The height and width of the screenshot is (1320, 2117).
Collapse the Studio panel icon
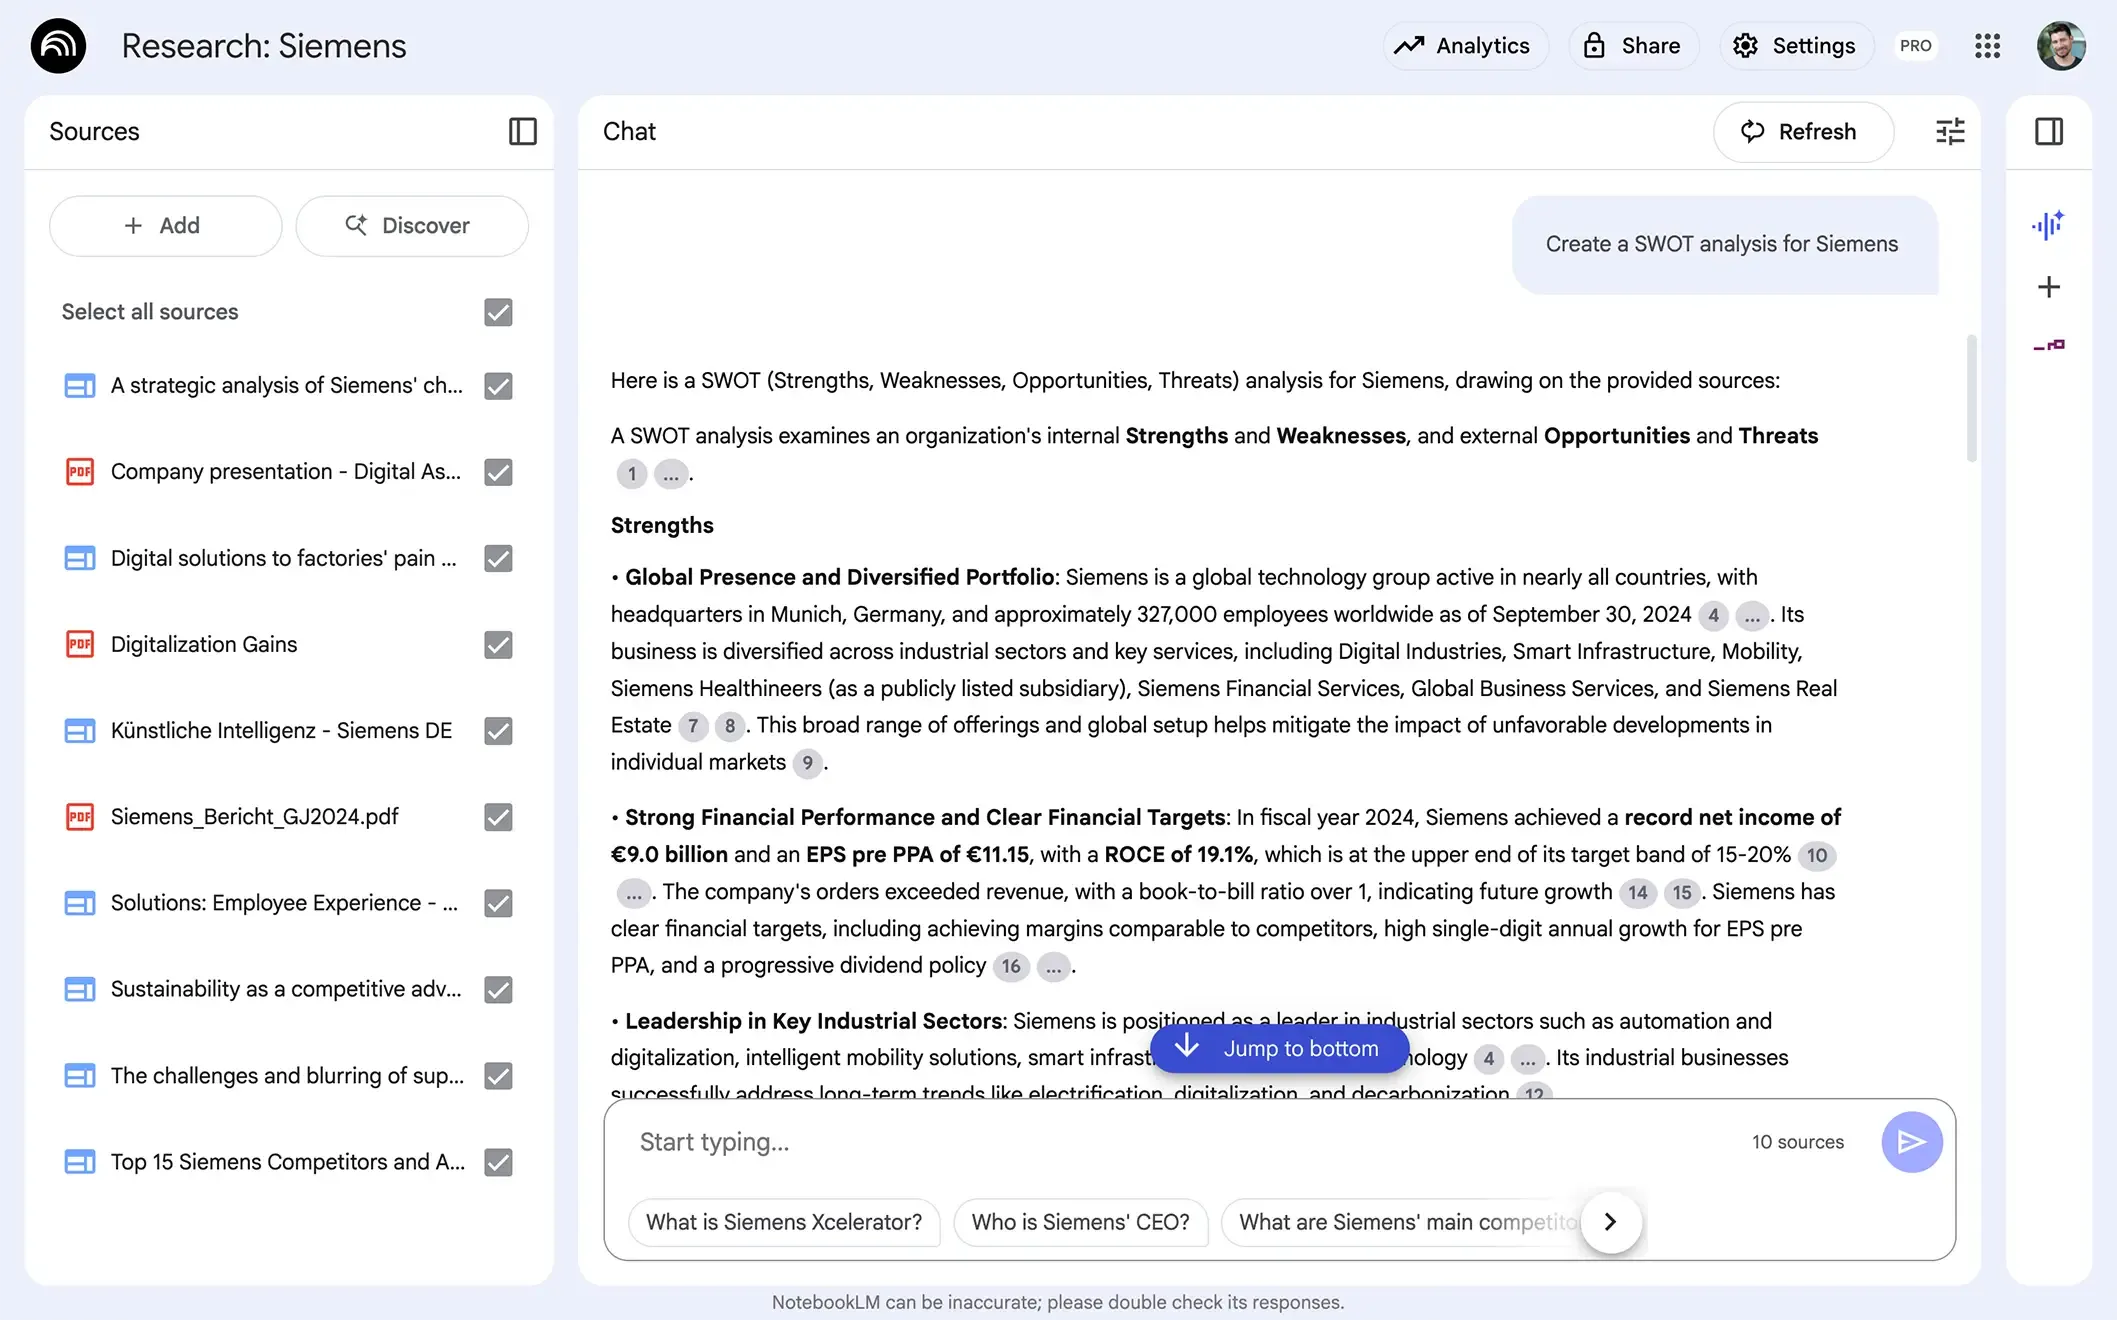[x=2048, y=131]
